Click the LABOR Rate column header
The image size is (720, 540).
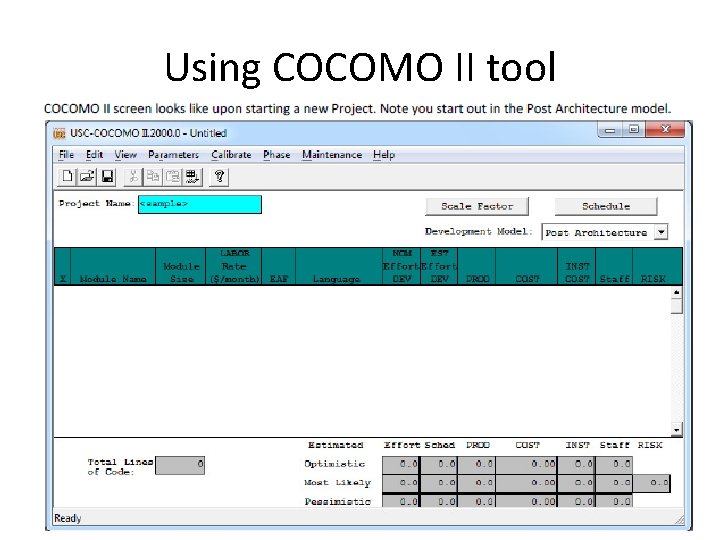tap(234, 266)
